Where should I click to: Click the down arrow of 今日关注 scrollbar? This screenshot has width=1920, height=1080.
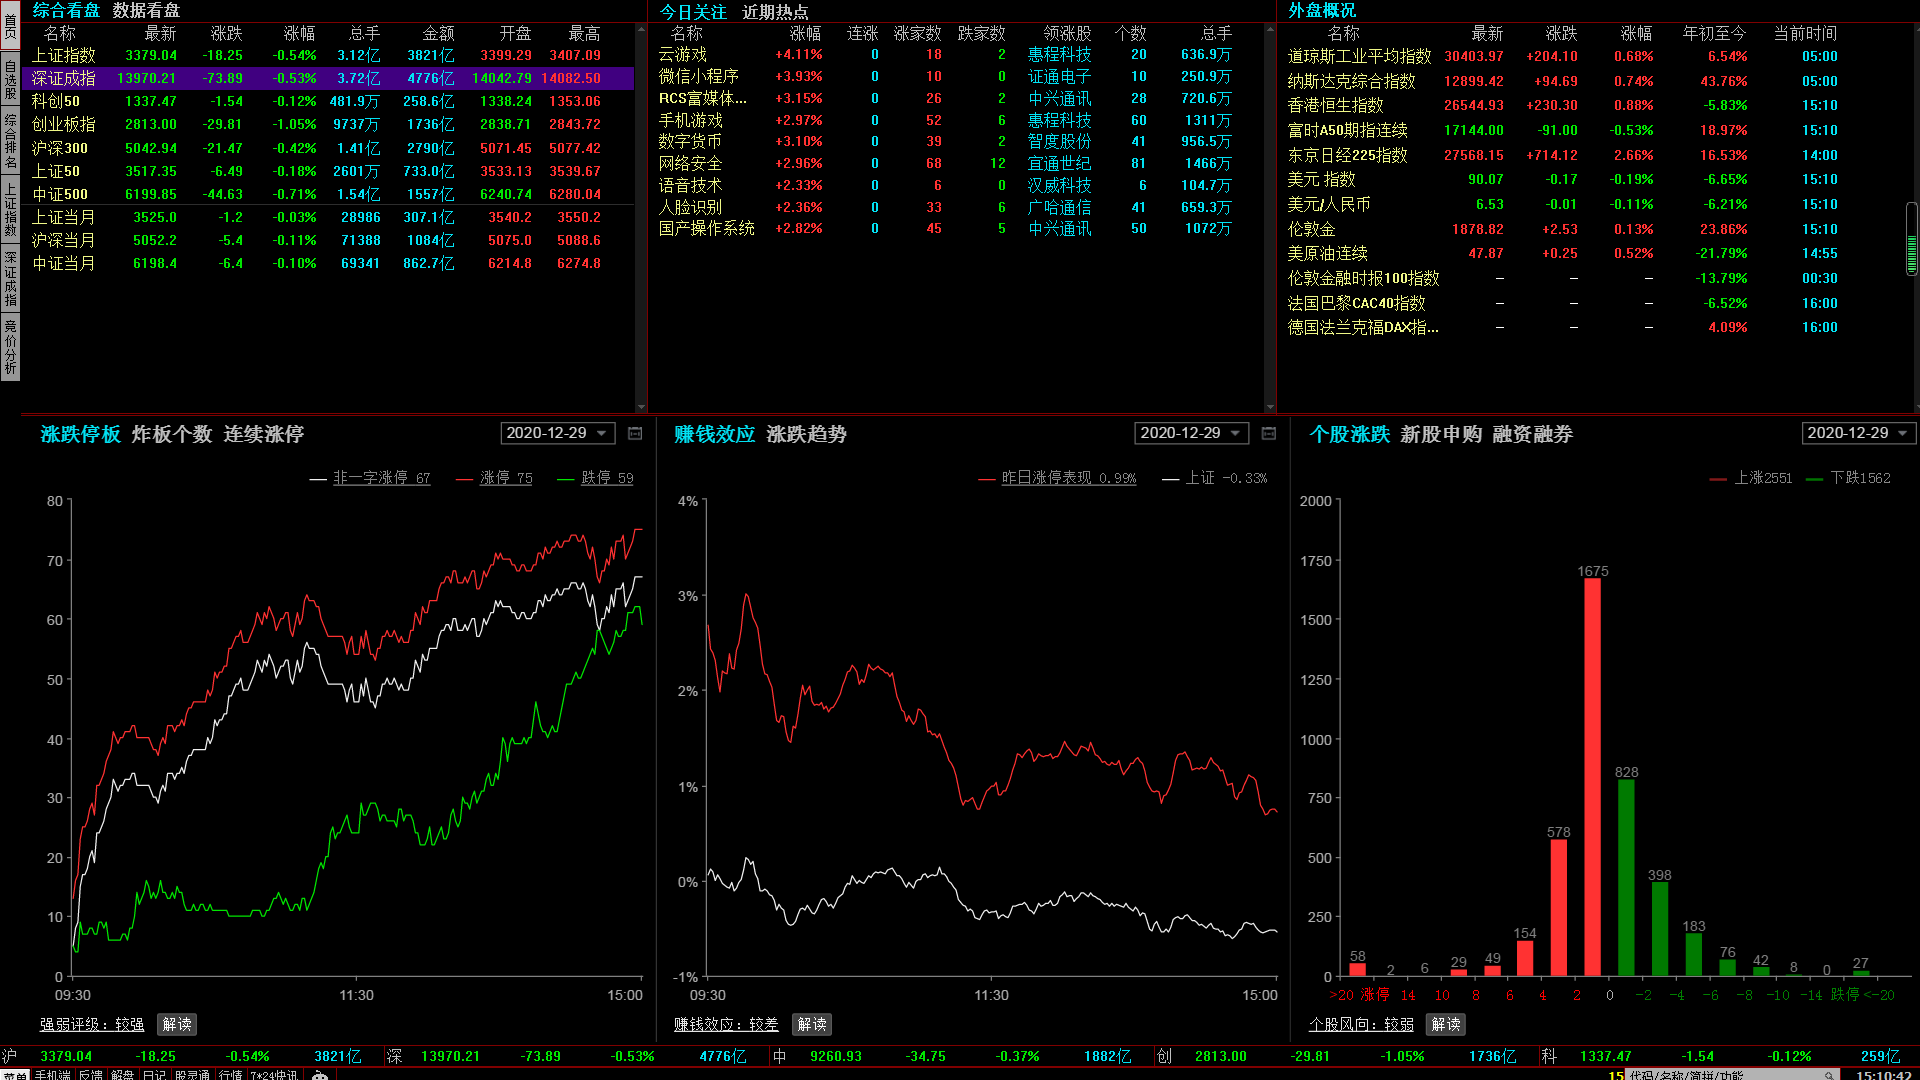1270,407
